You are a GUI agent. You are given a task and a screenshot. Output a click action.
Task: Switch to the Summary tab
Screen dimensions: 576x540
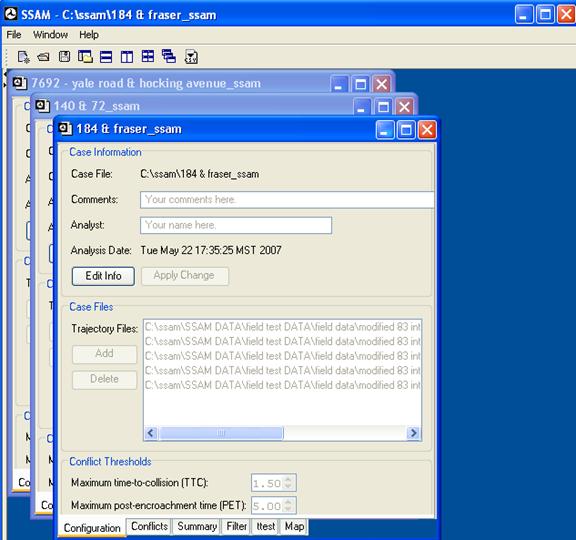coord(197,526)
